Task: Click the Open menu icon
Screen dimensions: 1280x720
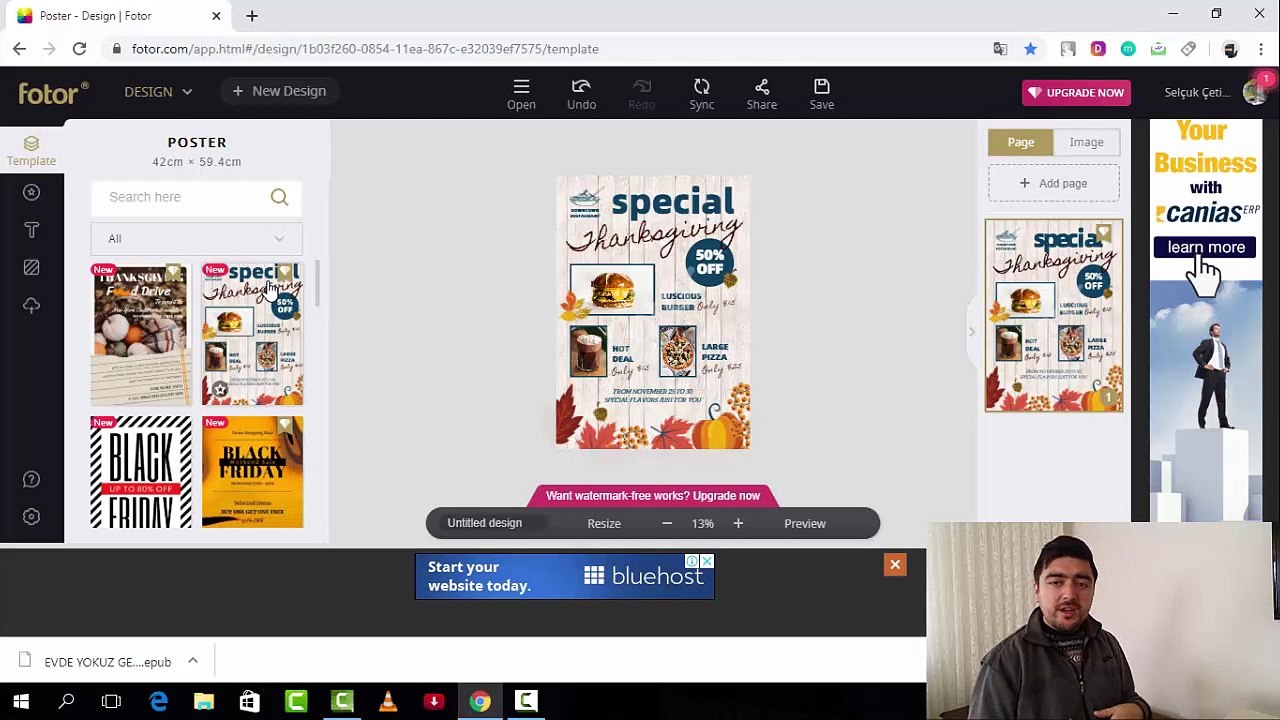Action: tap(521, 93)
